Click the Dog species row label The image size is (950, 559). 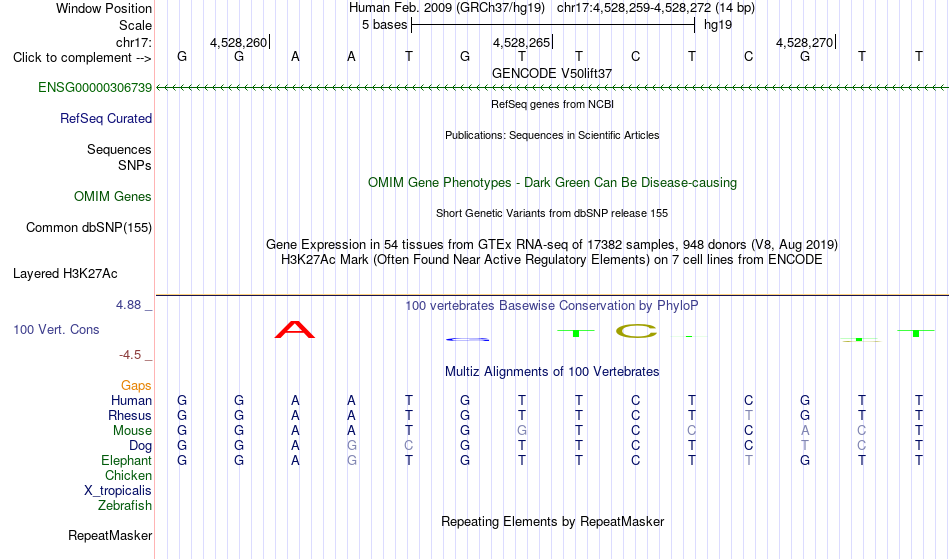coord(140,446)
